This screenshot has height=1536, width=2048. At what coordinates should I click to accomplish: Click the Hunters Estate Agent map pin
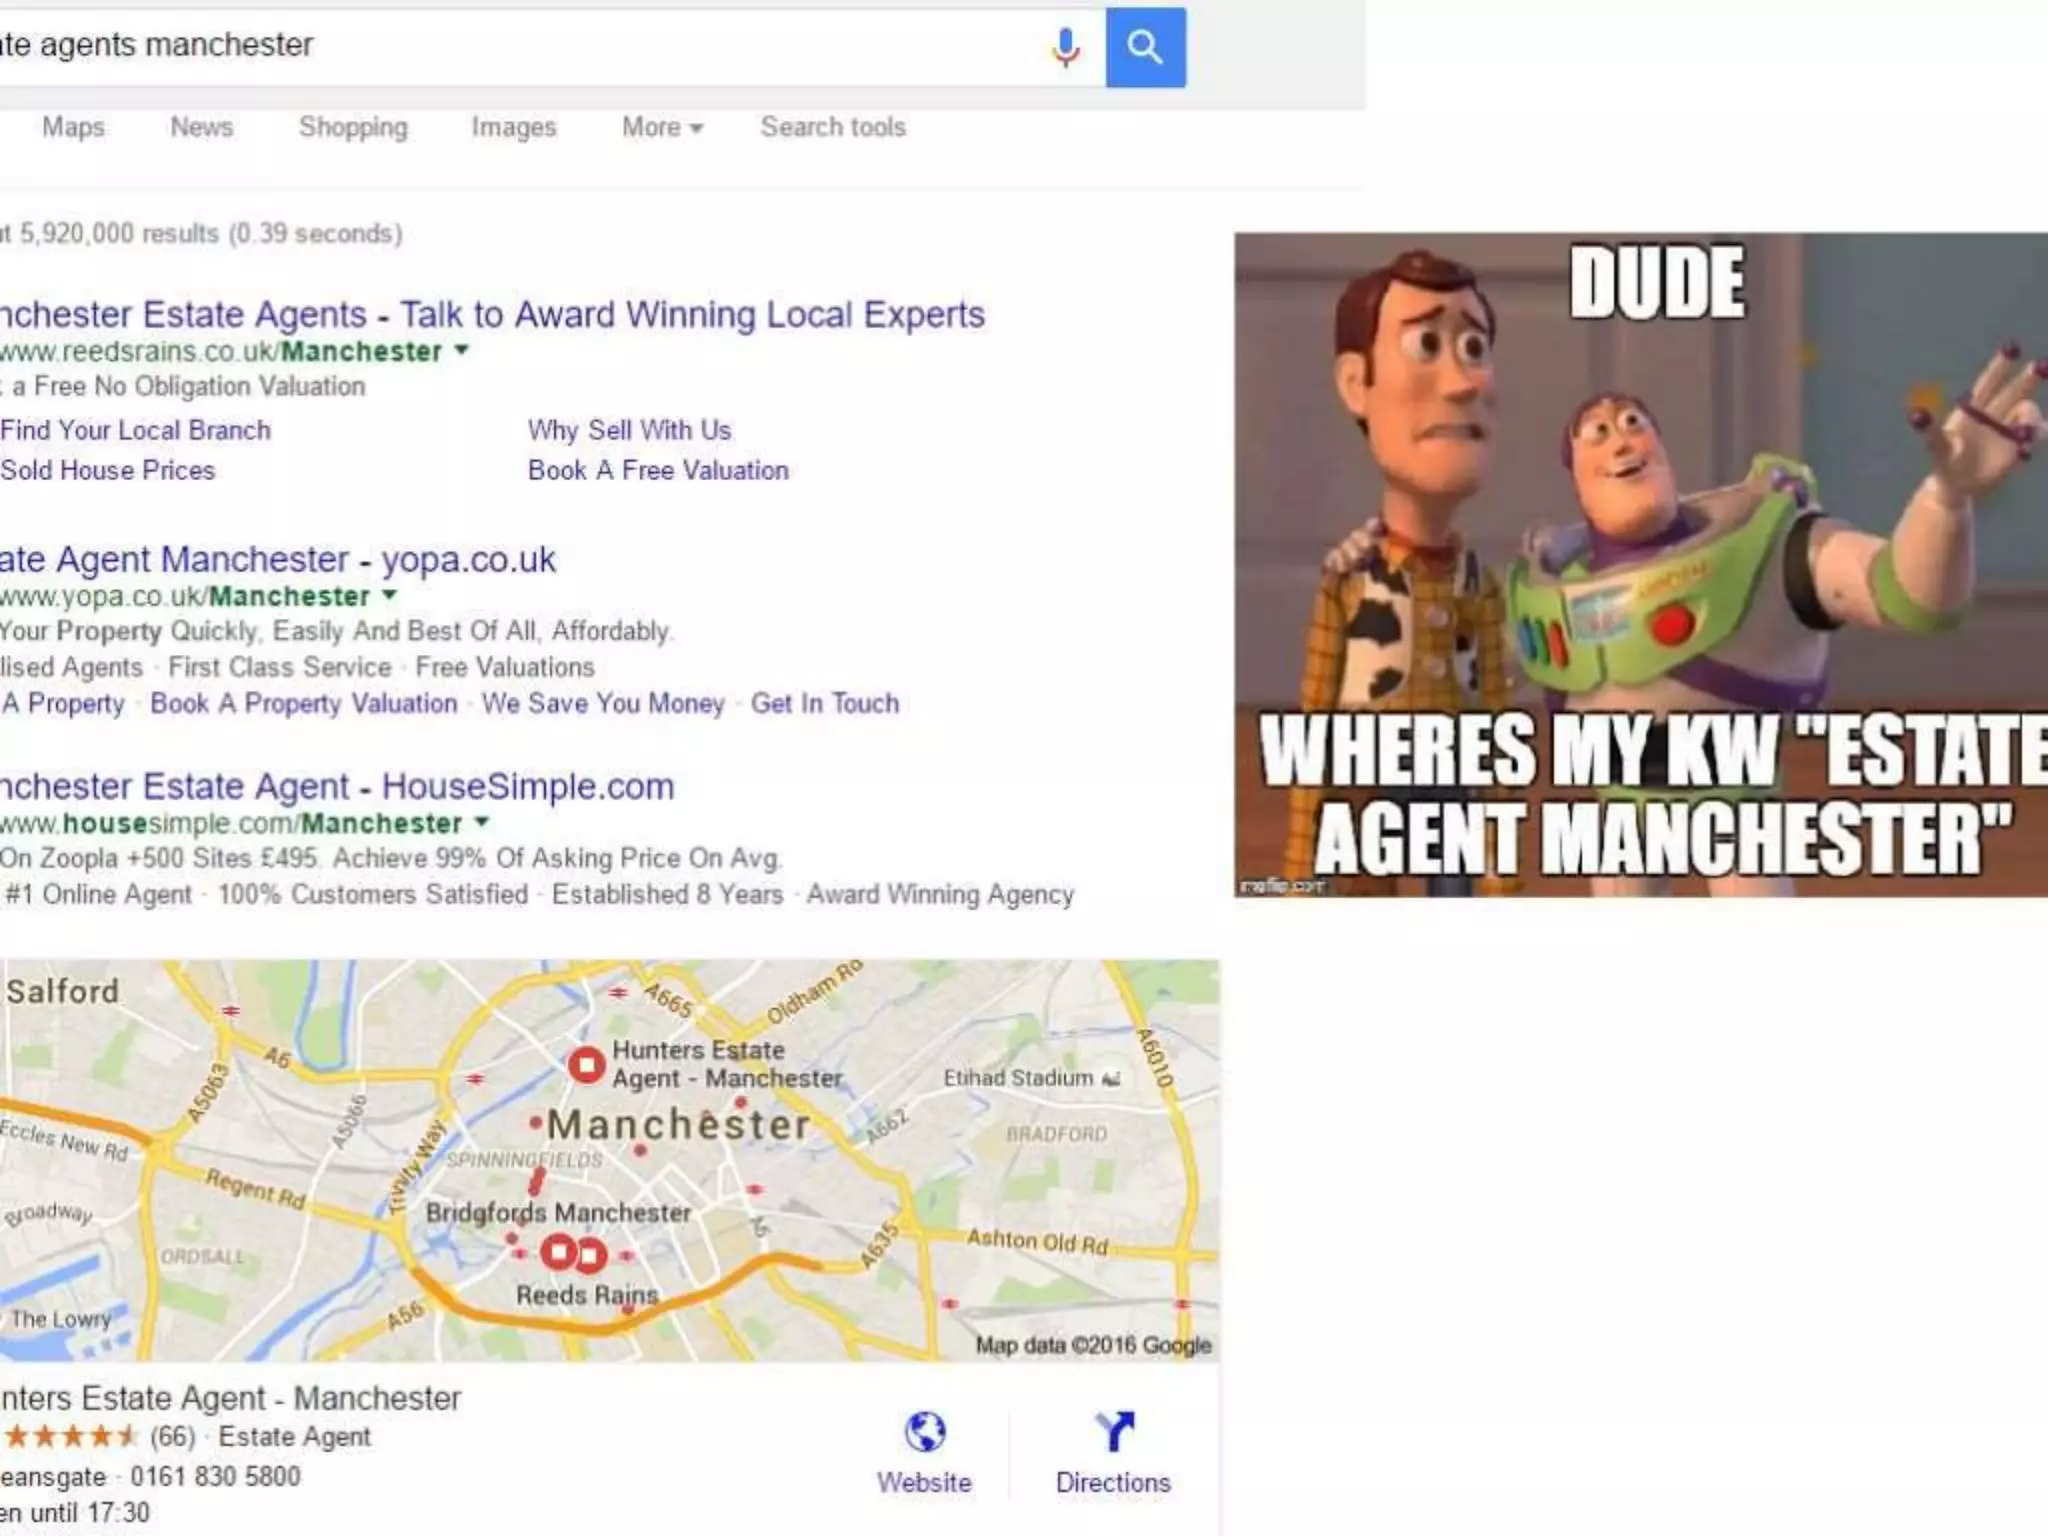[x=586, y=1065]
